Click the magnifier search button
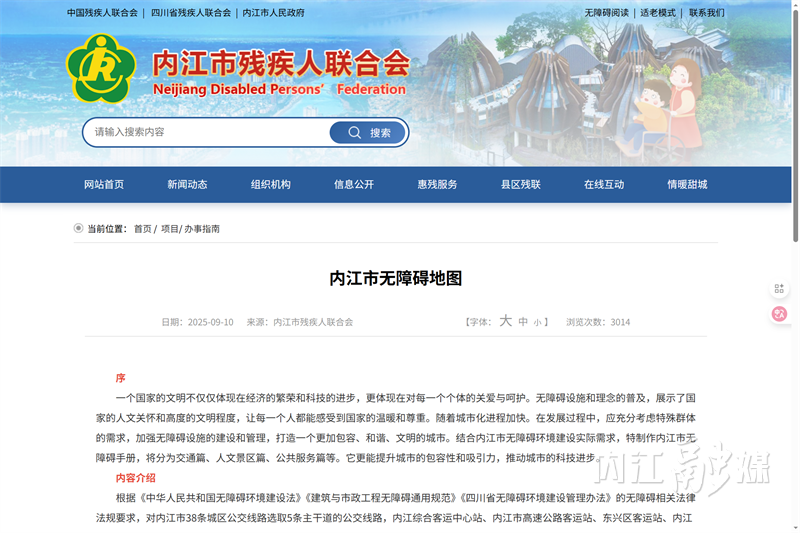Screen dimensions: 800x533 368,132
